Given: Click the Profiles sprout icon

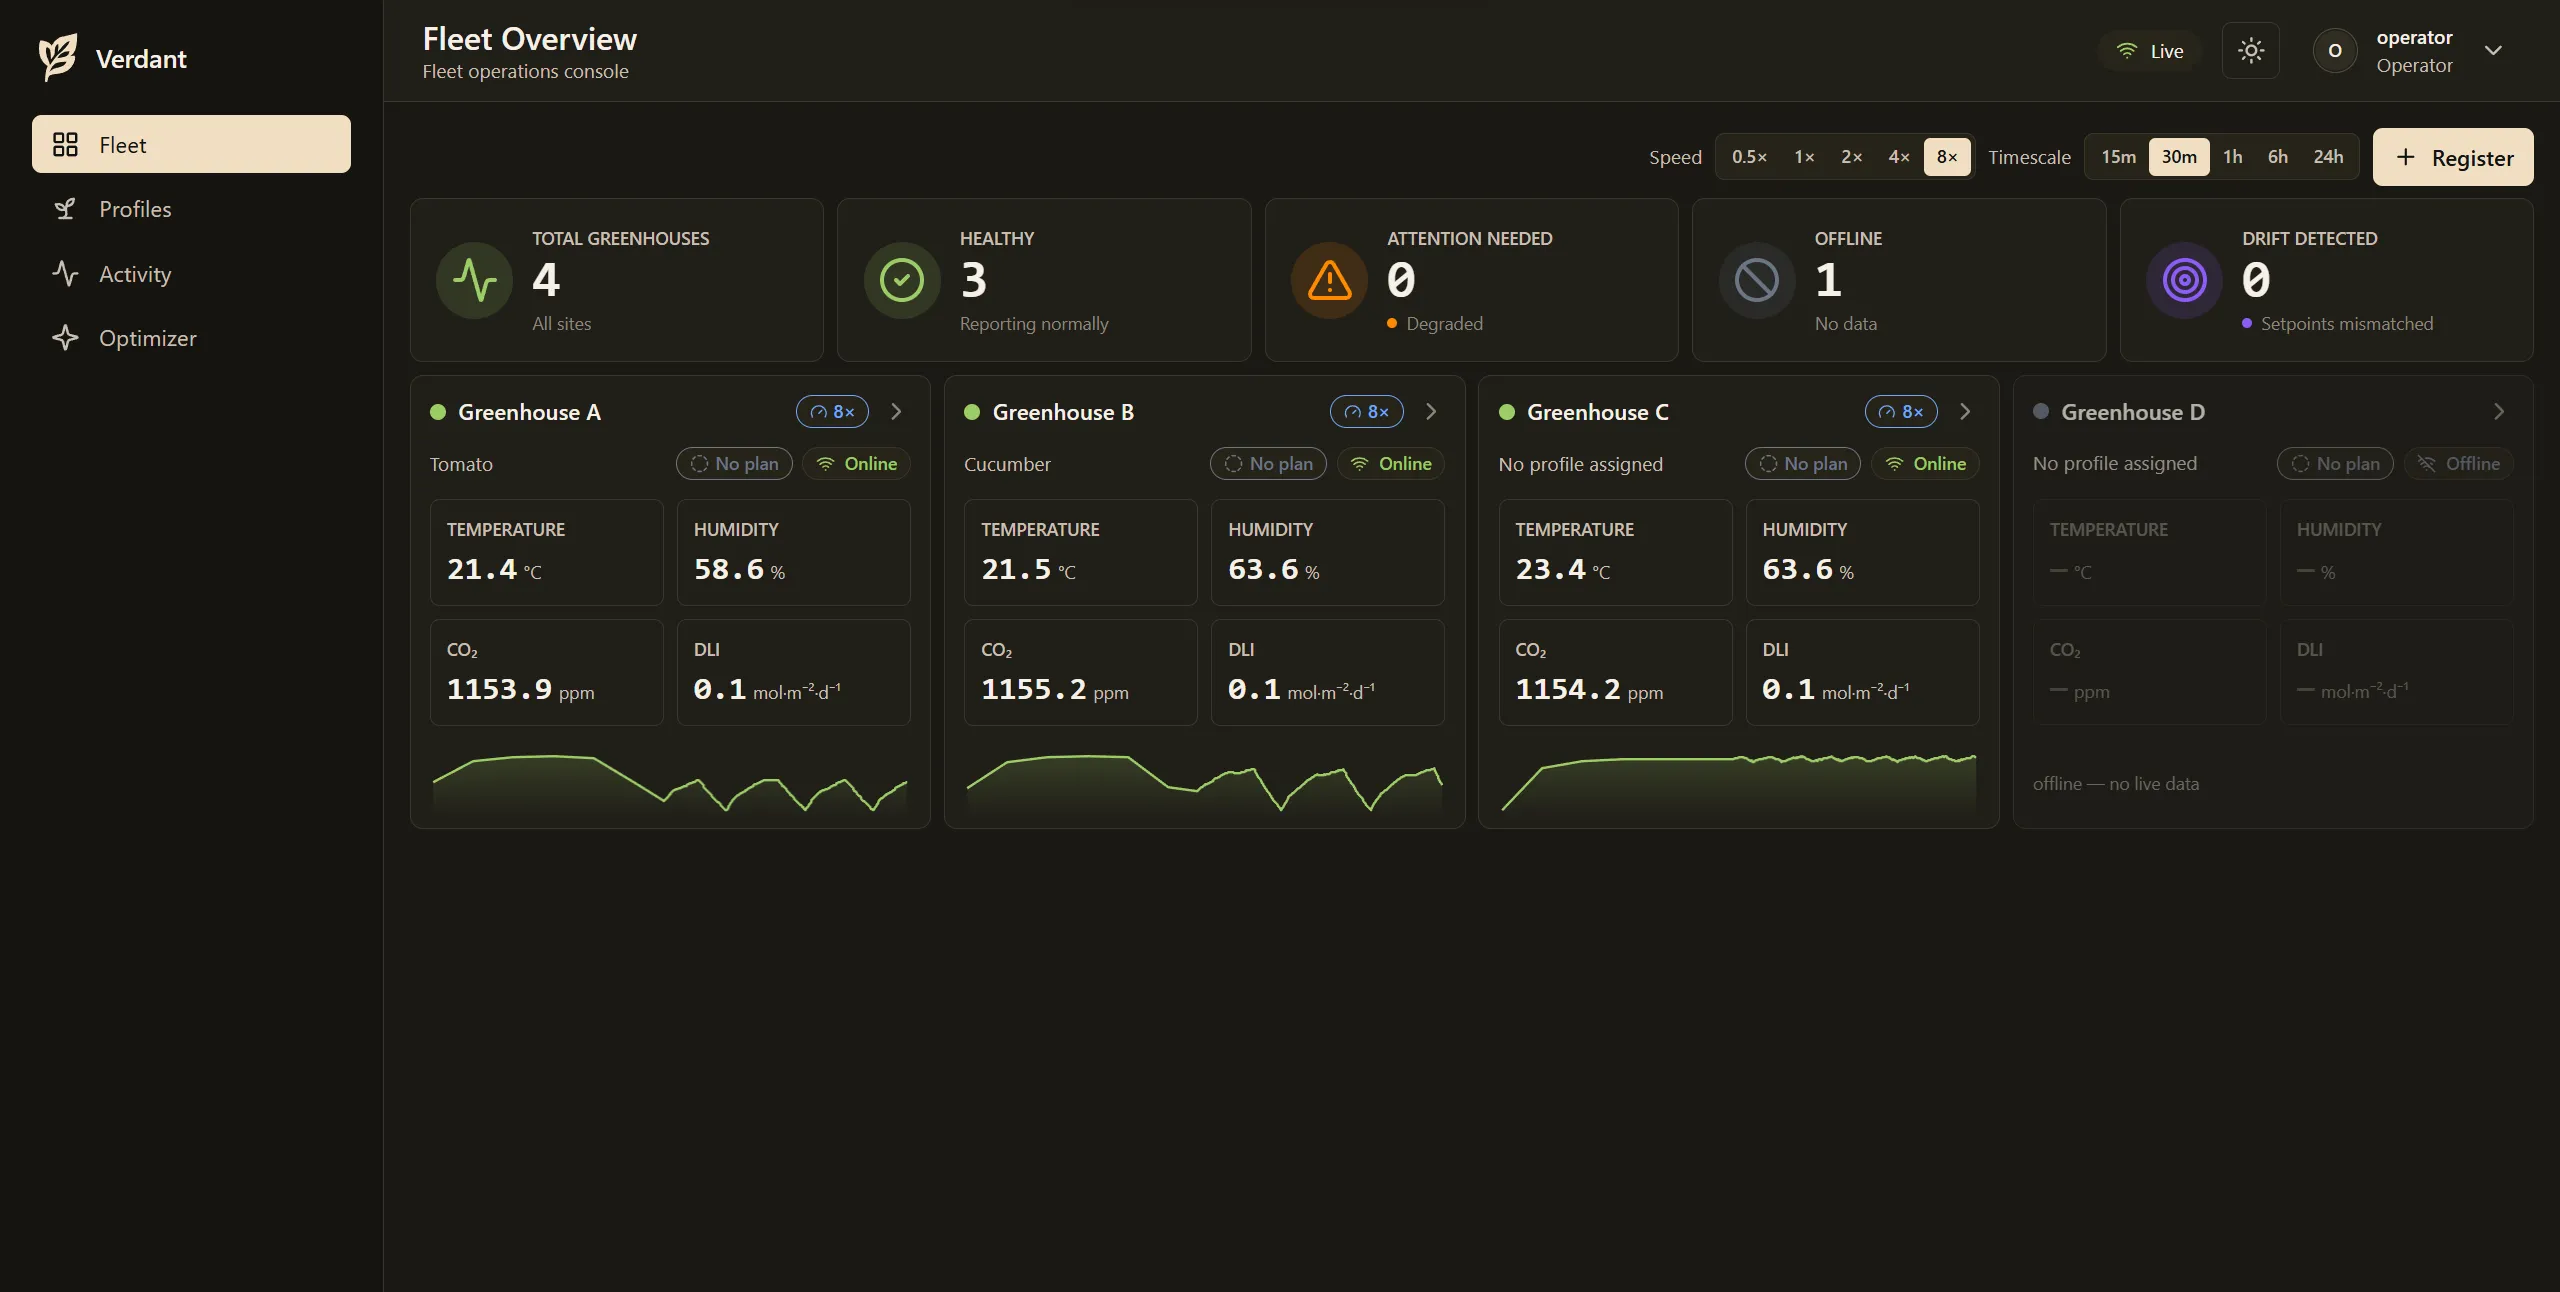Looking at the screenshot, I should click(65, 209).
